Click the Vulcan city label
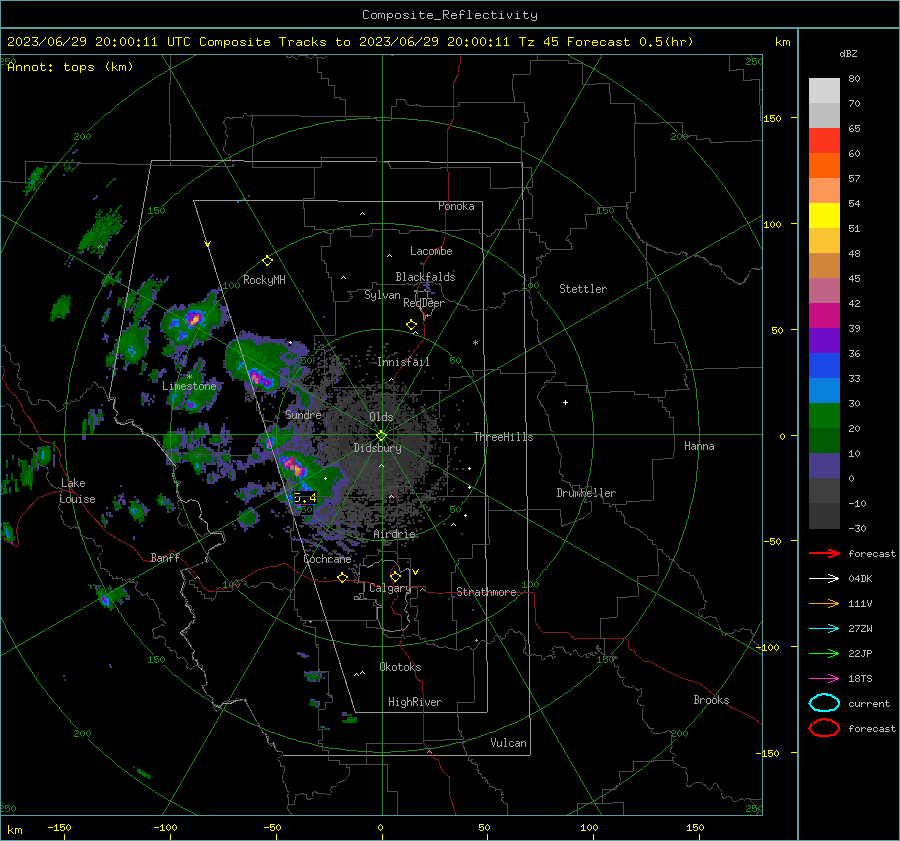This screenshot has width=900, height=841. [x=508, y=743]
